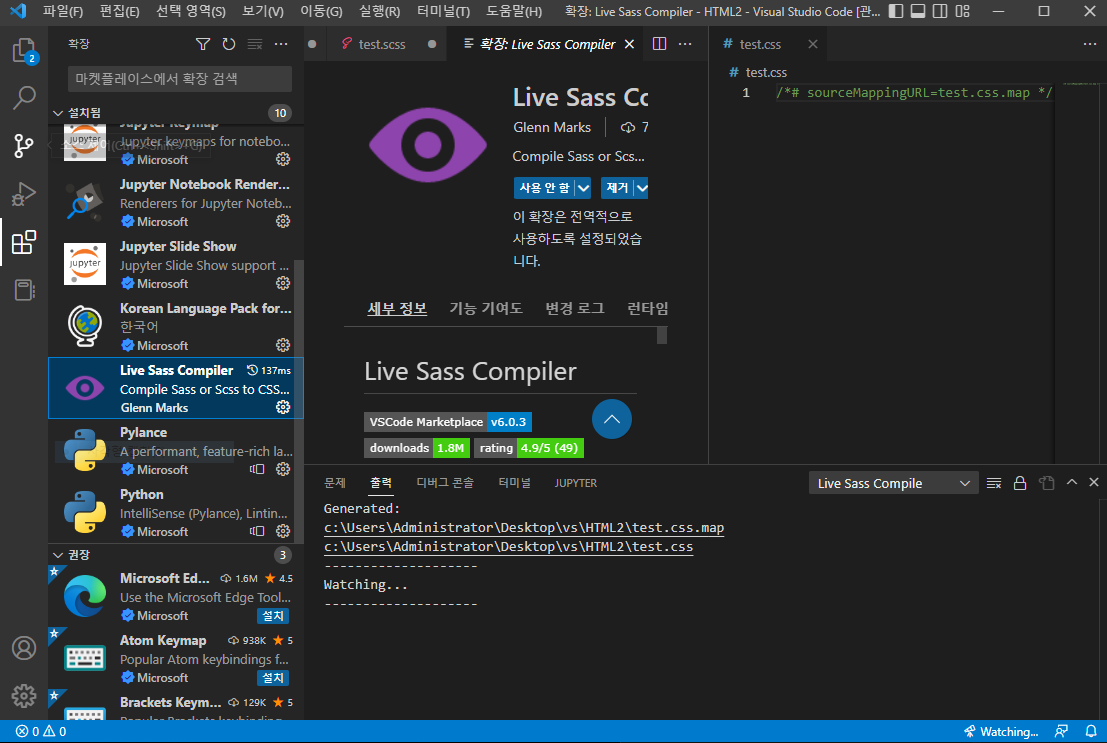The height and width of the screenshot is (743, 1107).
Task: Open the notebook icon in activity bar
Action: click(x=24, y=290)
